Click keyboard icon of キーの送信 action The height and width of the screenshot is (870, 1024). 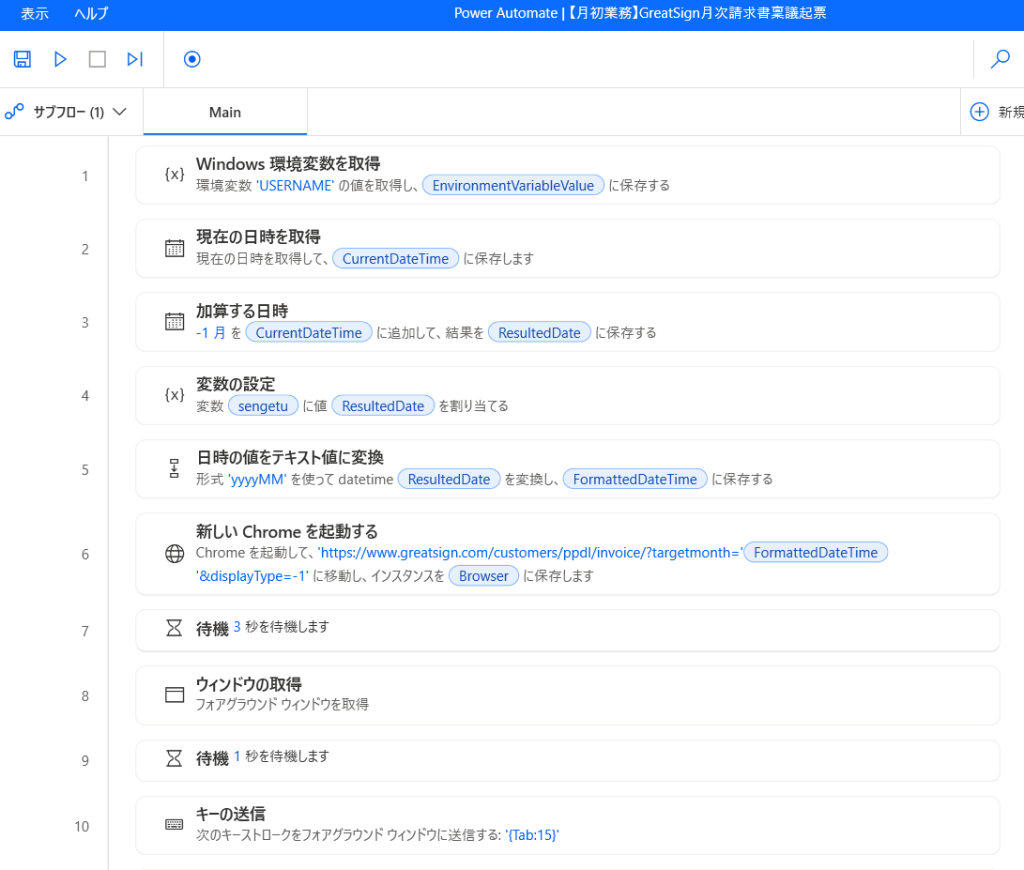(x=174, y=825)
